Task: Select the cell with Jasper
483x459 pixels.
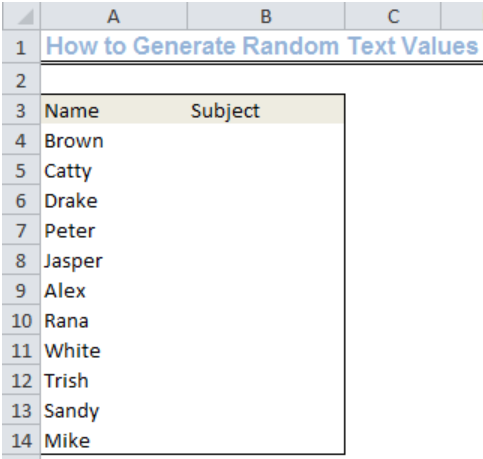Action: [x=114, y=260]
